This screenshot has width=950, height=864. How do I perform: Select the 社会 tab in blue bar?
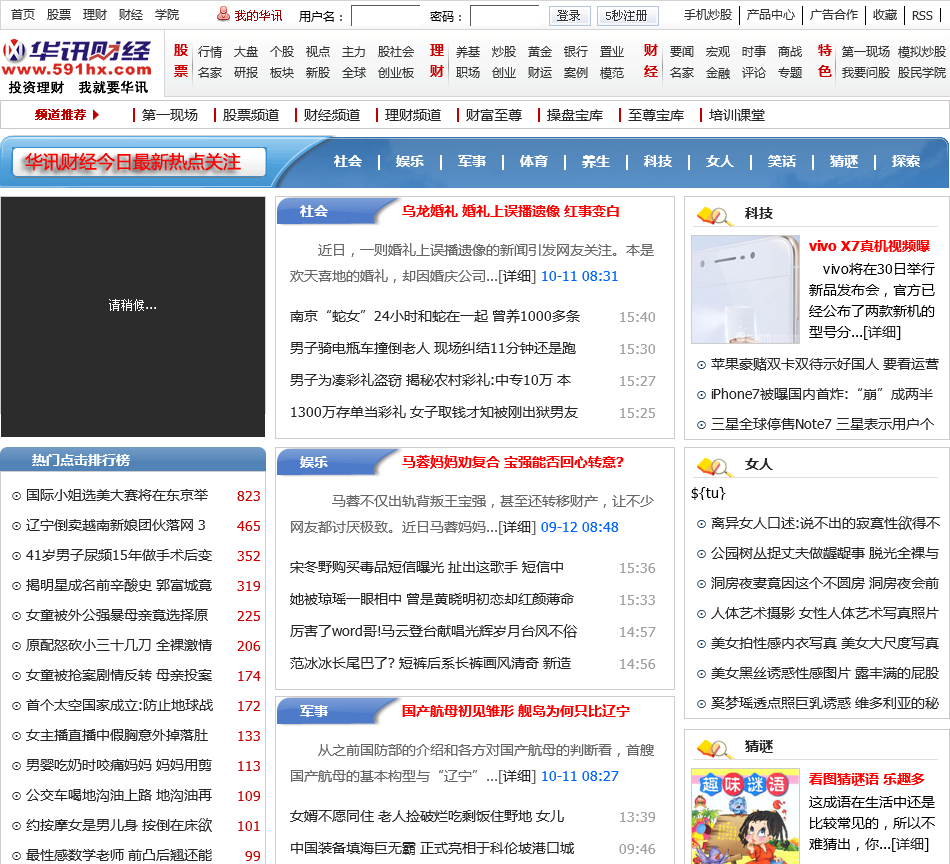tap(348, 161)
